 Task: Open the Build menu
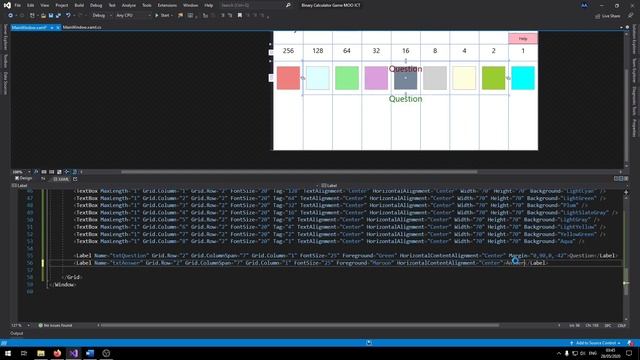79,5
